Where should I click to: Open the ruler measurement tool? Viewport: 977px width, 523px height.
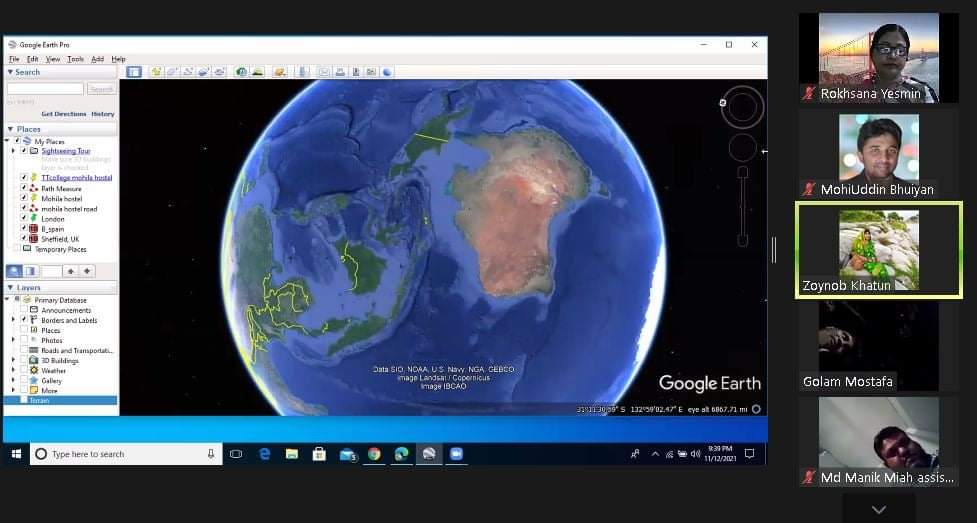303,72
